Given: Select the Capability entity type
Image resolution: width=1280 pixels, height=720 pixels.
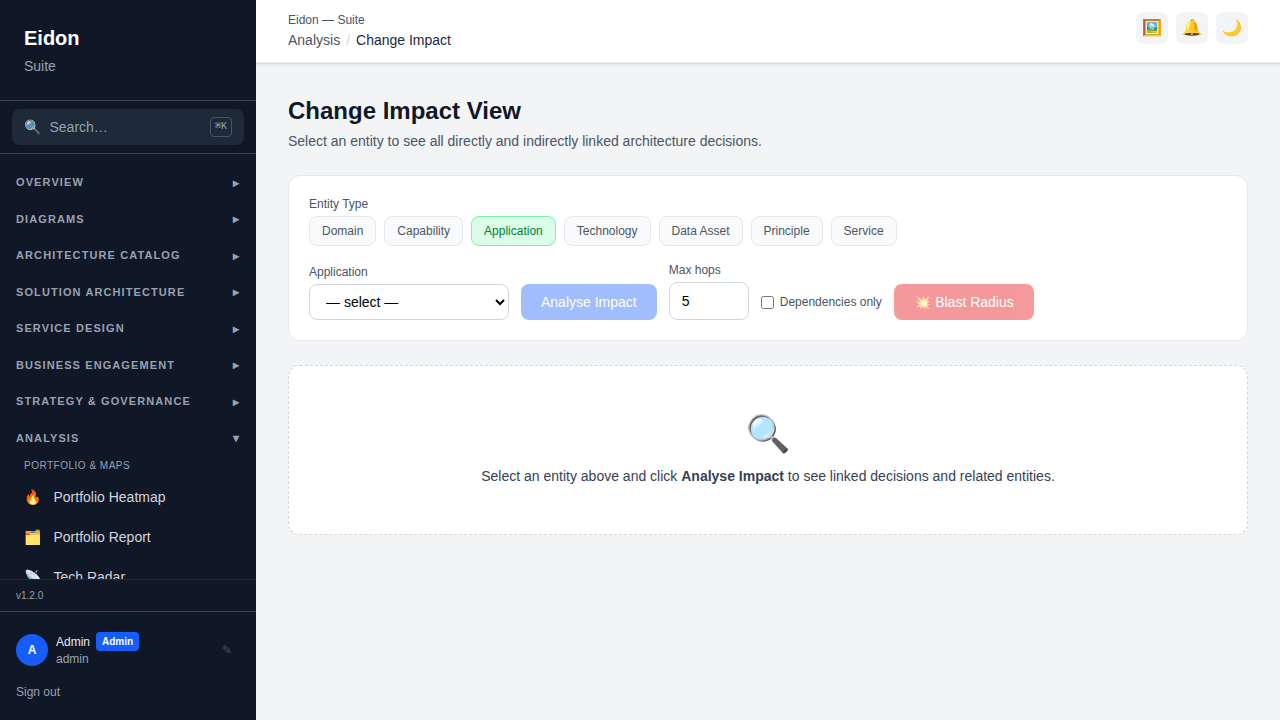Looking at the screenshot, I should (x=423, y=231).
